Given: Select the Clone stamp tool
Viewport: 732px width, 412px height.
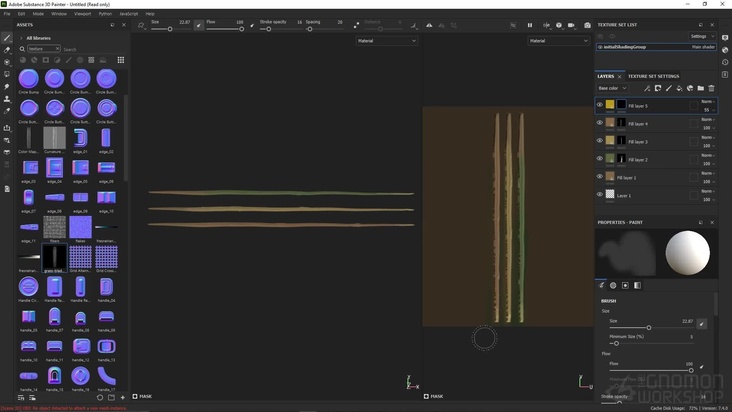Looking at the screenshot, I should click(x=7, y=99).
